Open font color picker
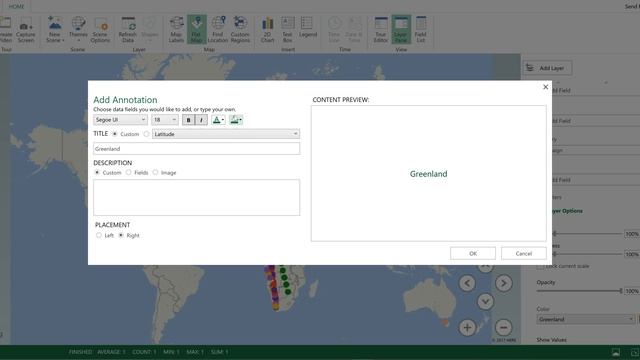The image size is (640, 360). tap(218, 120)
